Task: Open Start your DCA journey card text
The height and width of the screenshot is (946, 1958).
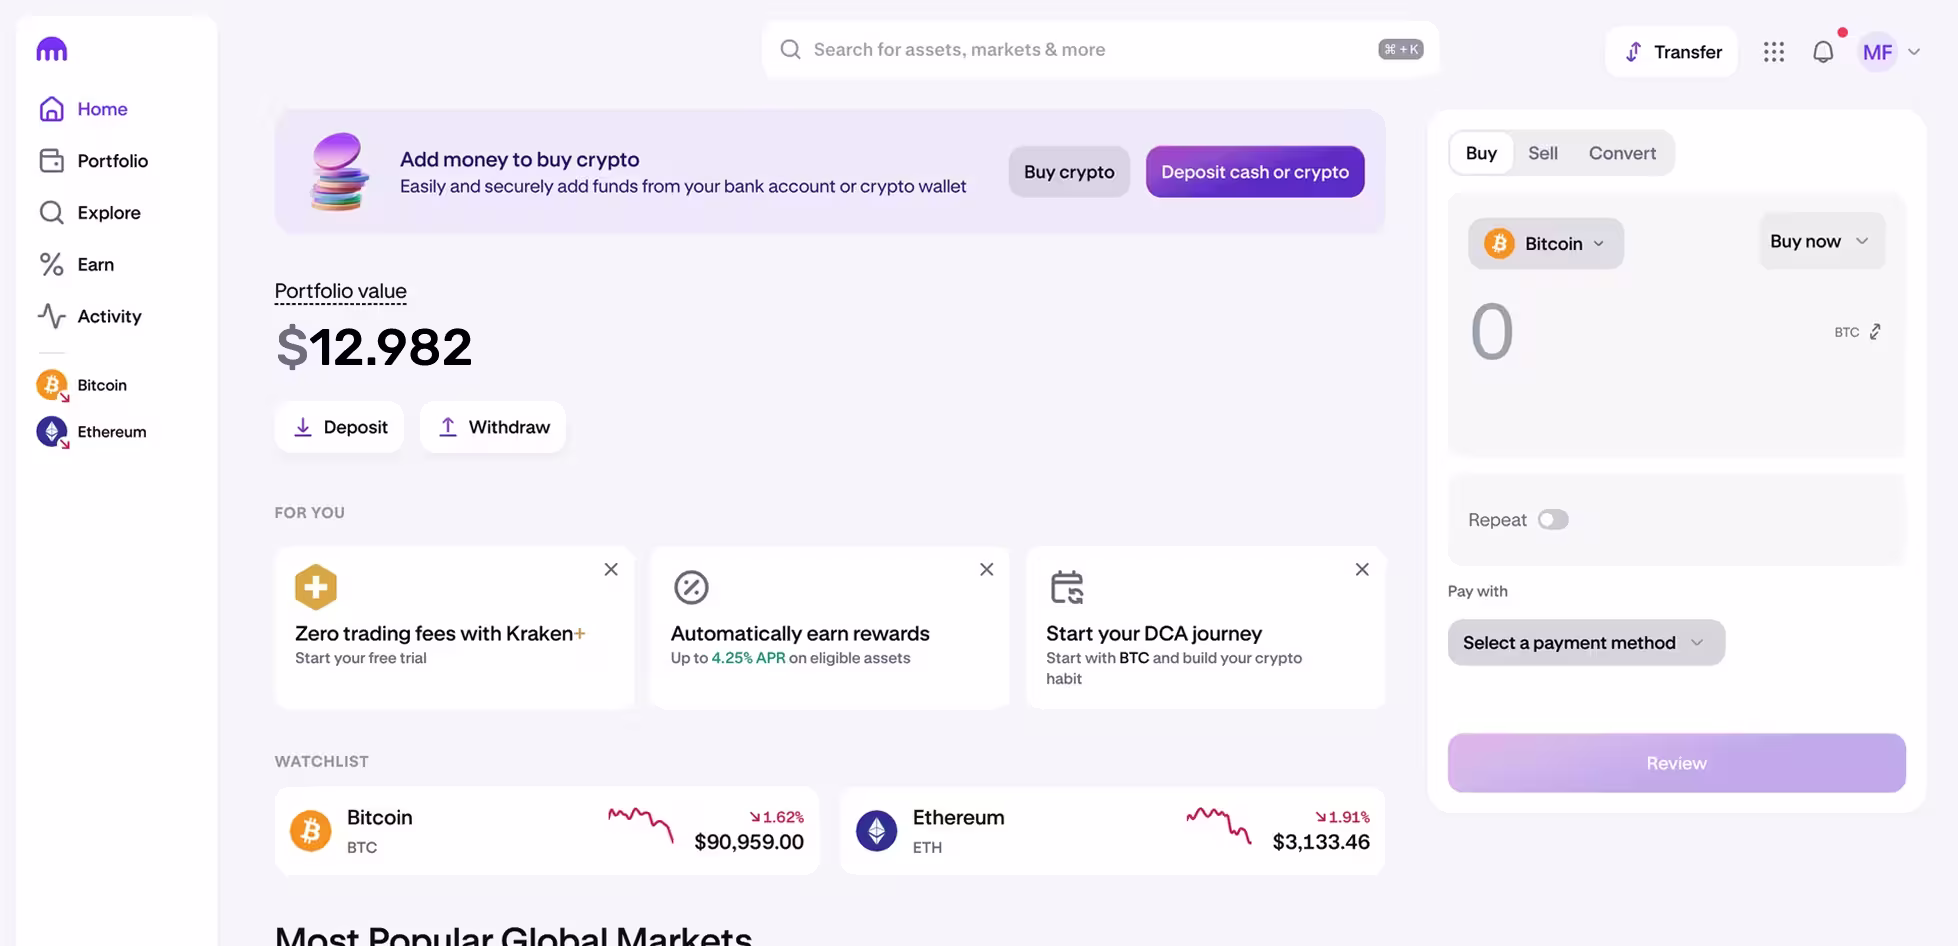Action: pyautogui.click(x=1154, y=634)
